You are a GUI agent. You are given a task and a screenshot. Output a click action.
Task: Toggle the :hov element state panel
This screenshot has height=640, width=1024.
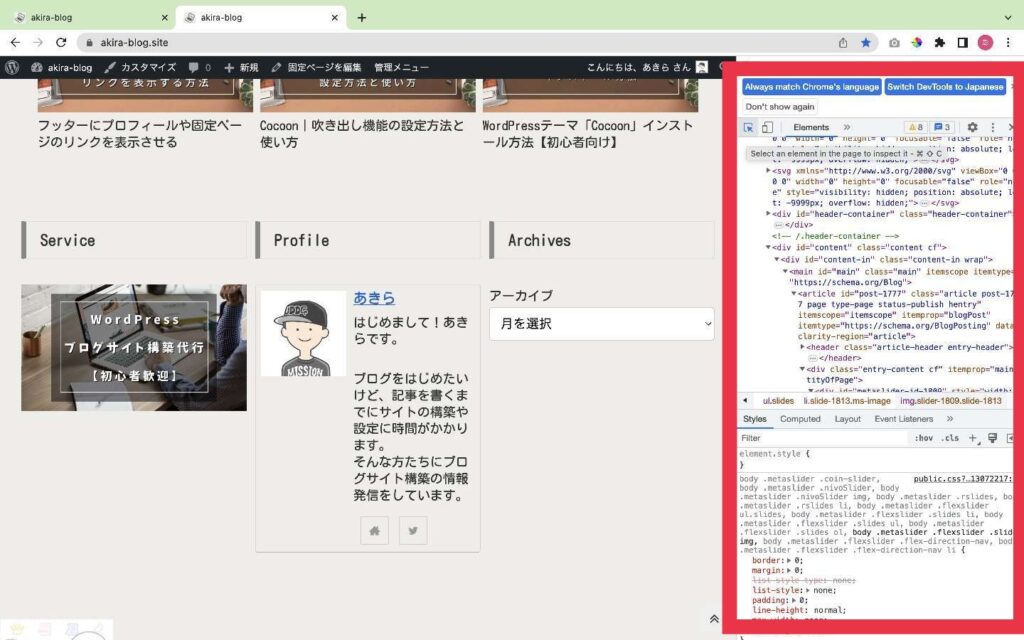pyautogui.click(x=923, y=438)
